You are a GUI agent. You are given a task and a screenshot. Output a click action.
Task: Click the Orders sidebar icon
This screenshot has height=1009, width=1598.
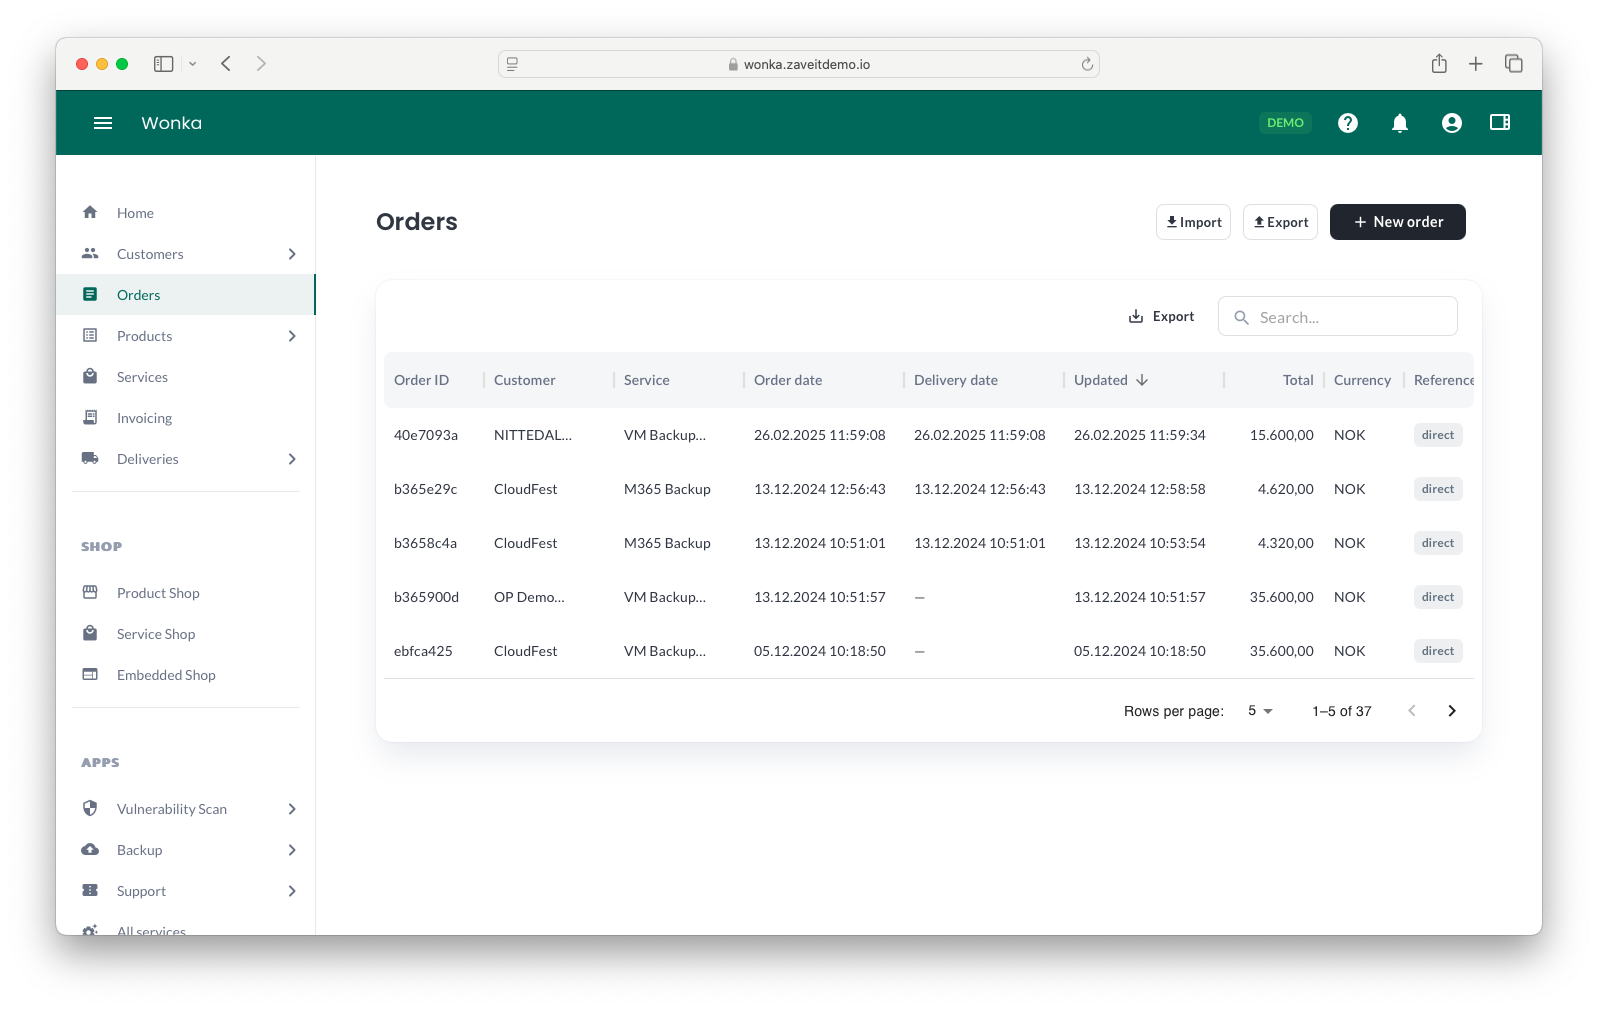pyautogui.click(x=90, y=294)
